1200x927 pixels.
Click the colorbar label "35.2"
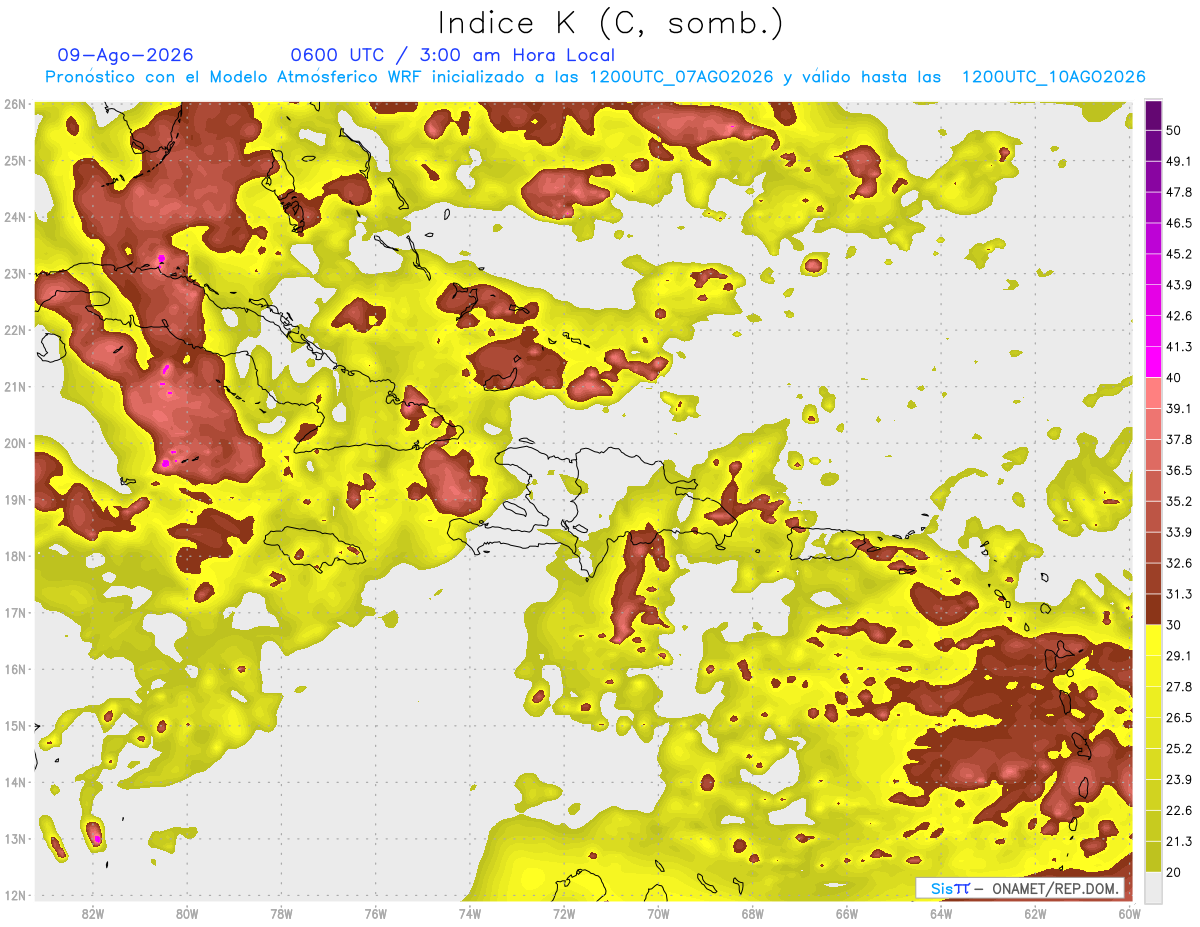click(1179, 501)
